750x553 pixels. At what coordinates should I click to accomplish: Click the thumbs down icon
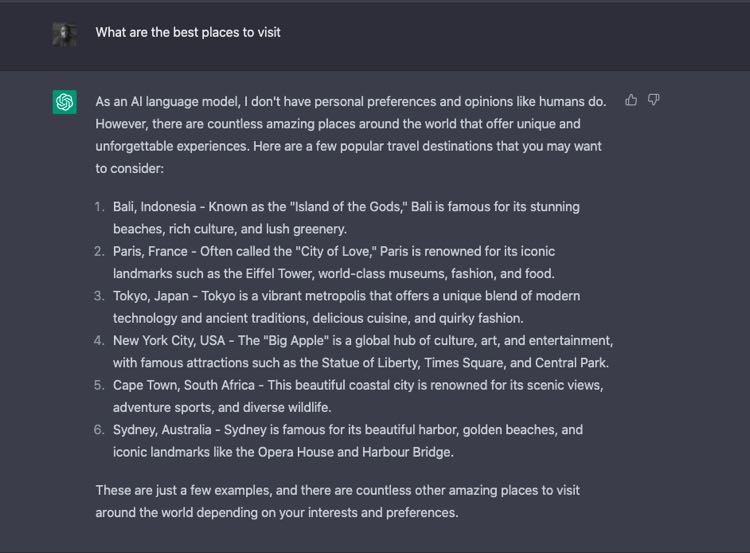[653, 100]
